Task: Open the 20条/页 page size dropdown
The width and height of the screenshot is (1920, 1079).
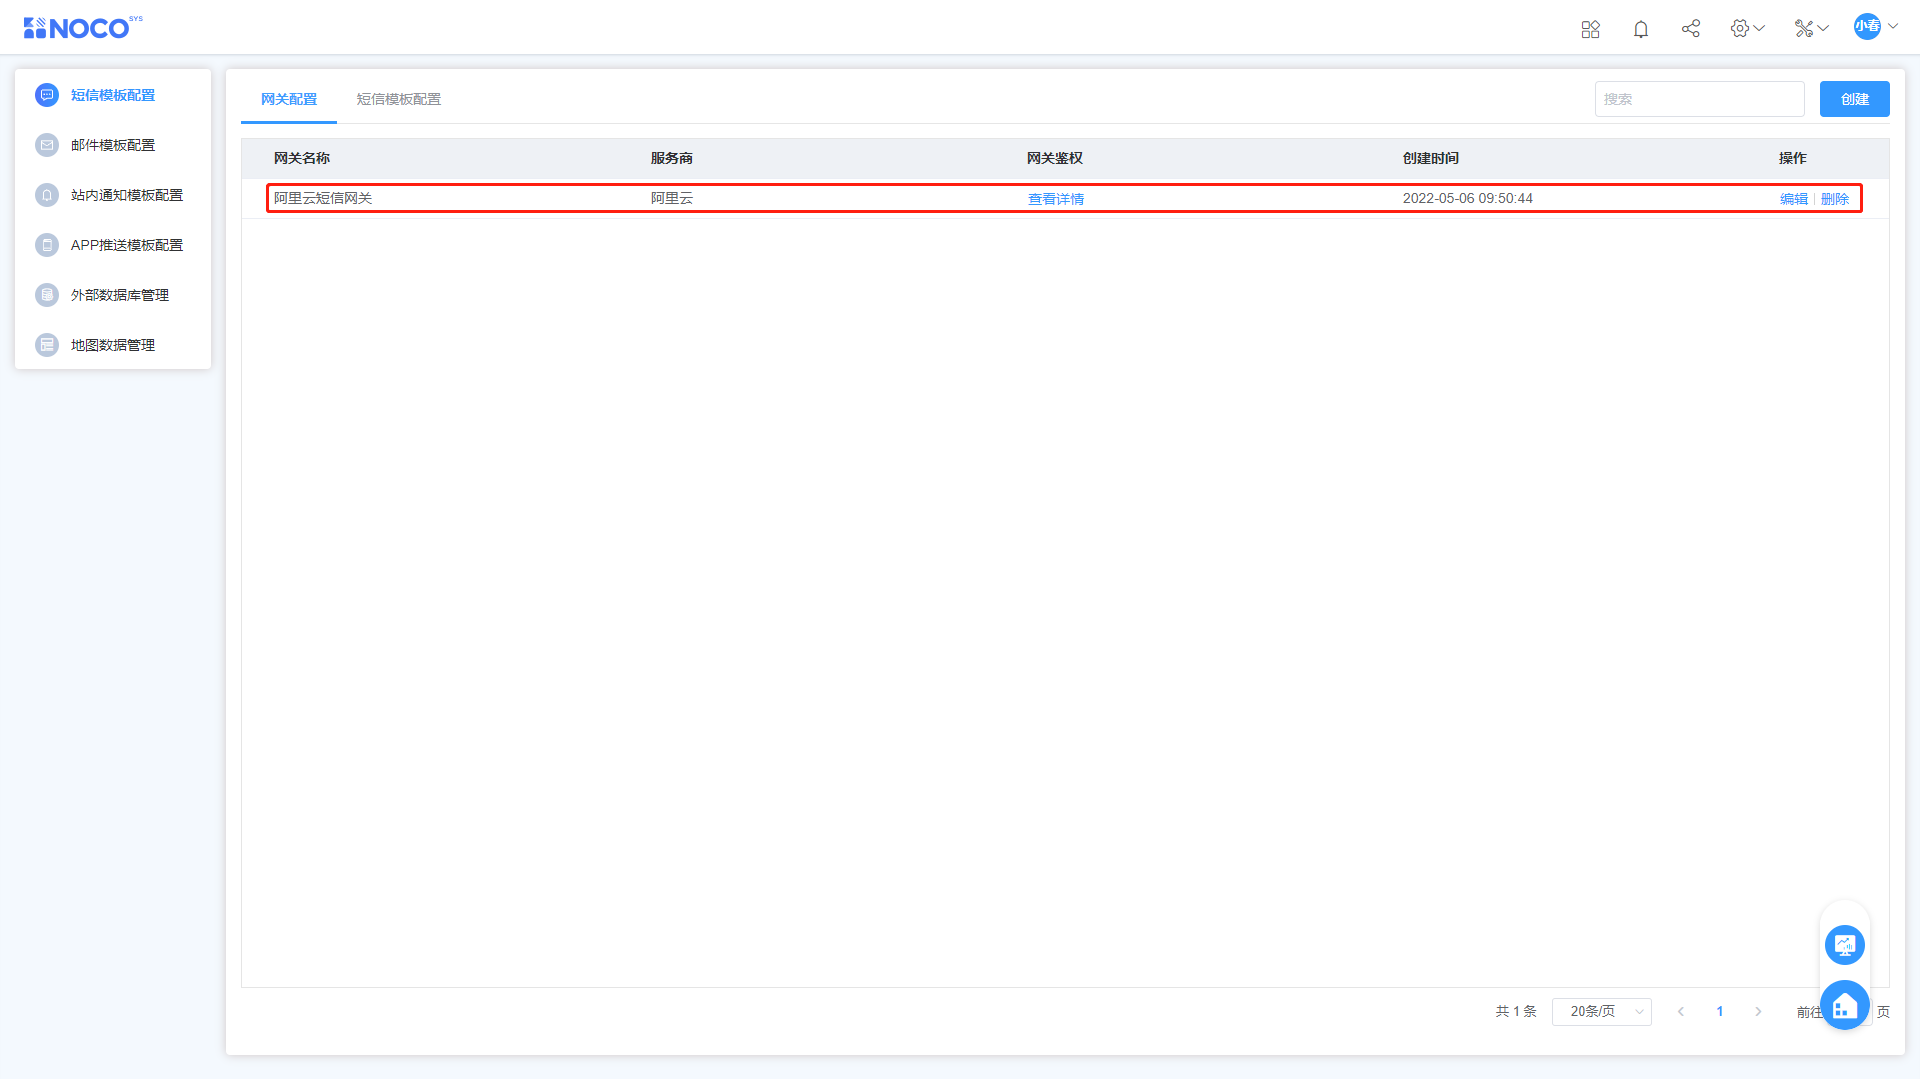Action: click(x=1602, y=1012)
